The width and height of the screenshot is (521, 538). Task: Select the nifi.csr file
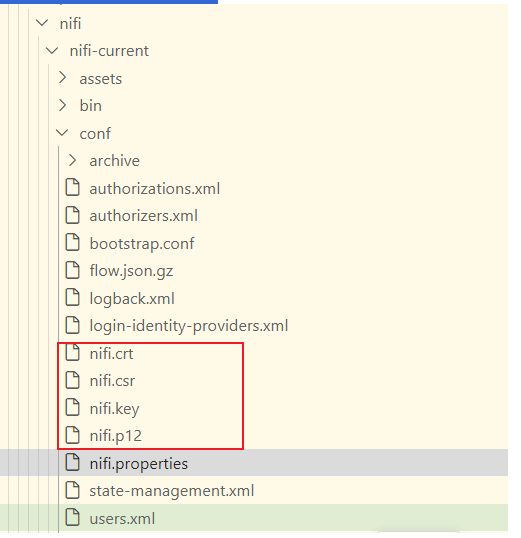(112, 381)
